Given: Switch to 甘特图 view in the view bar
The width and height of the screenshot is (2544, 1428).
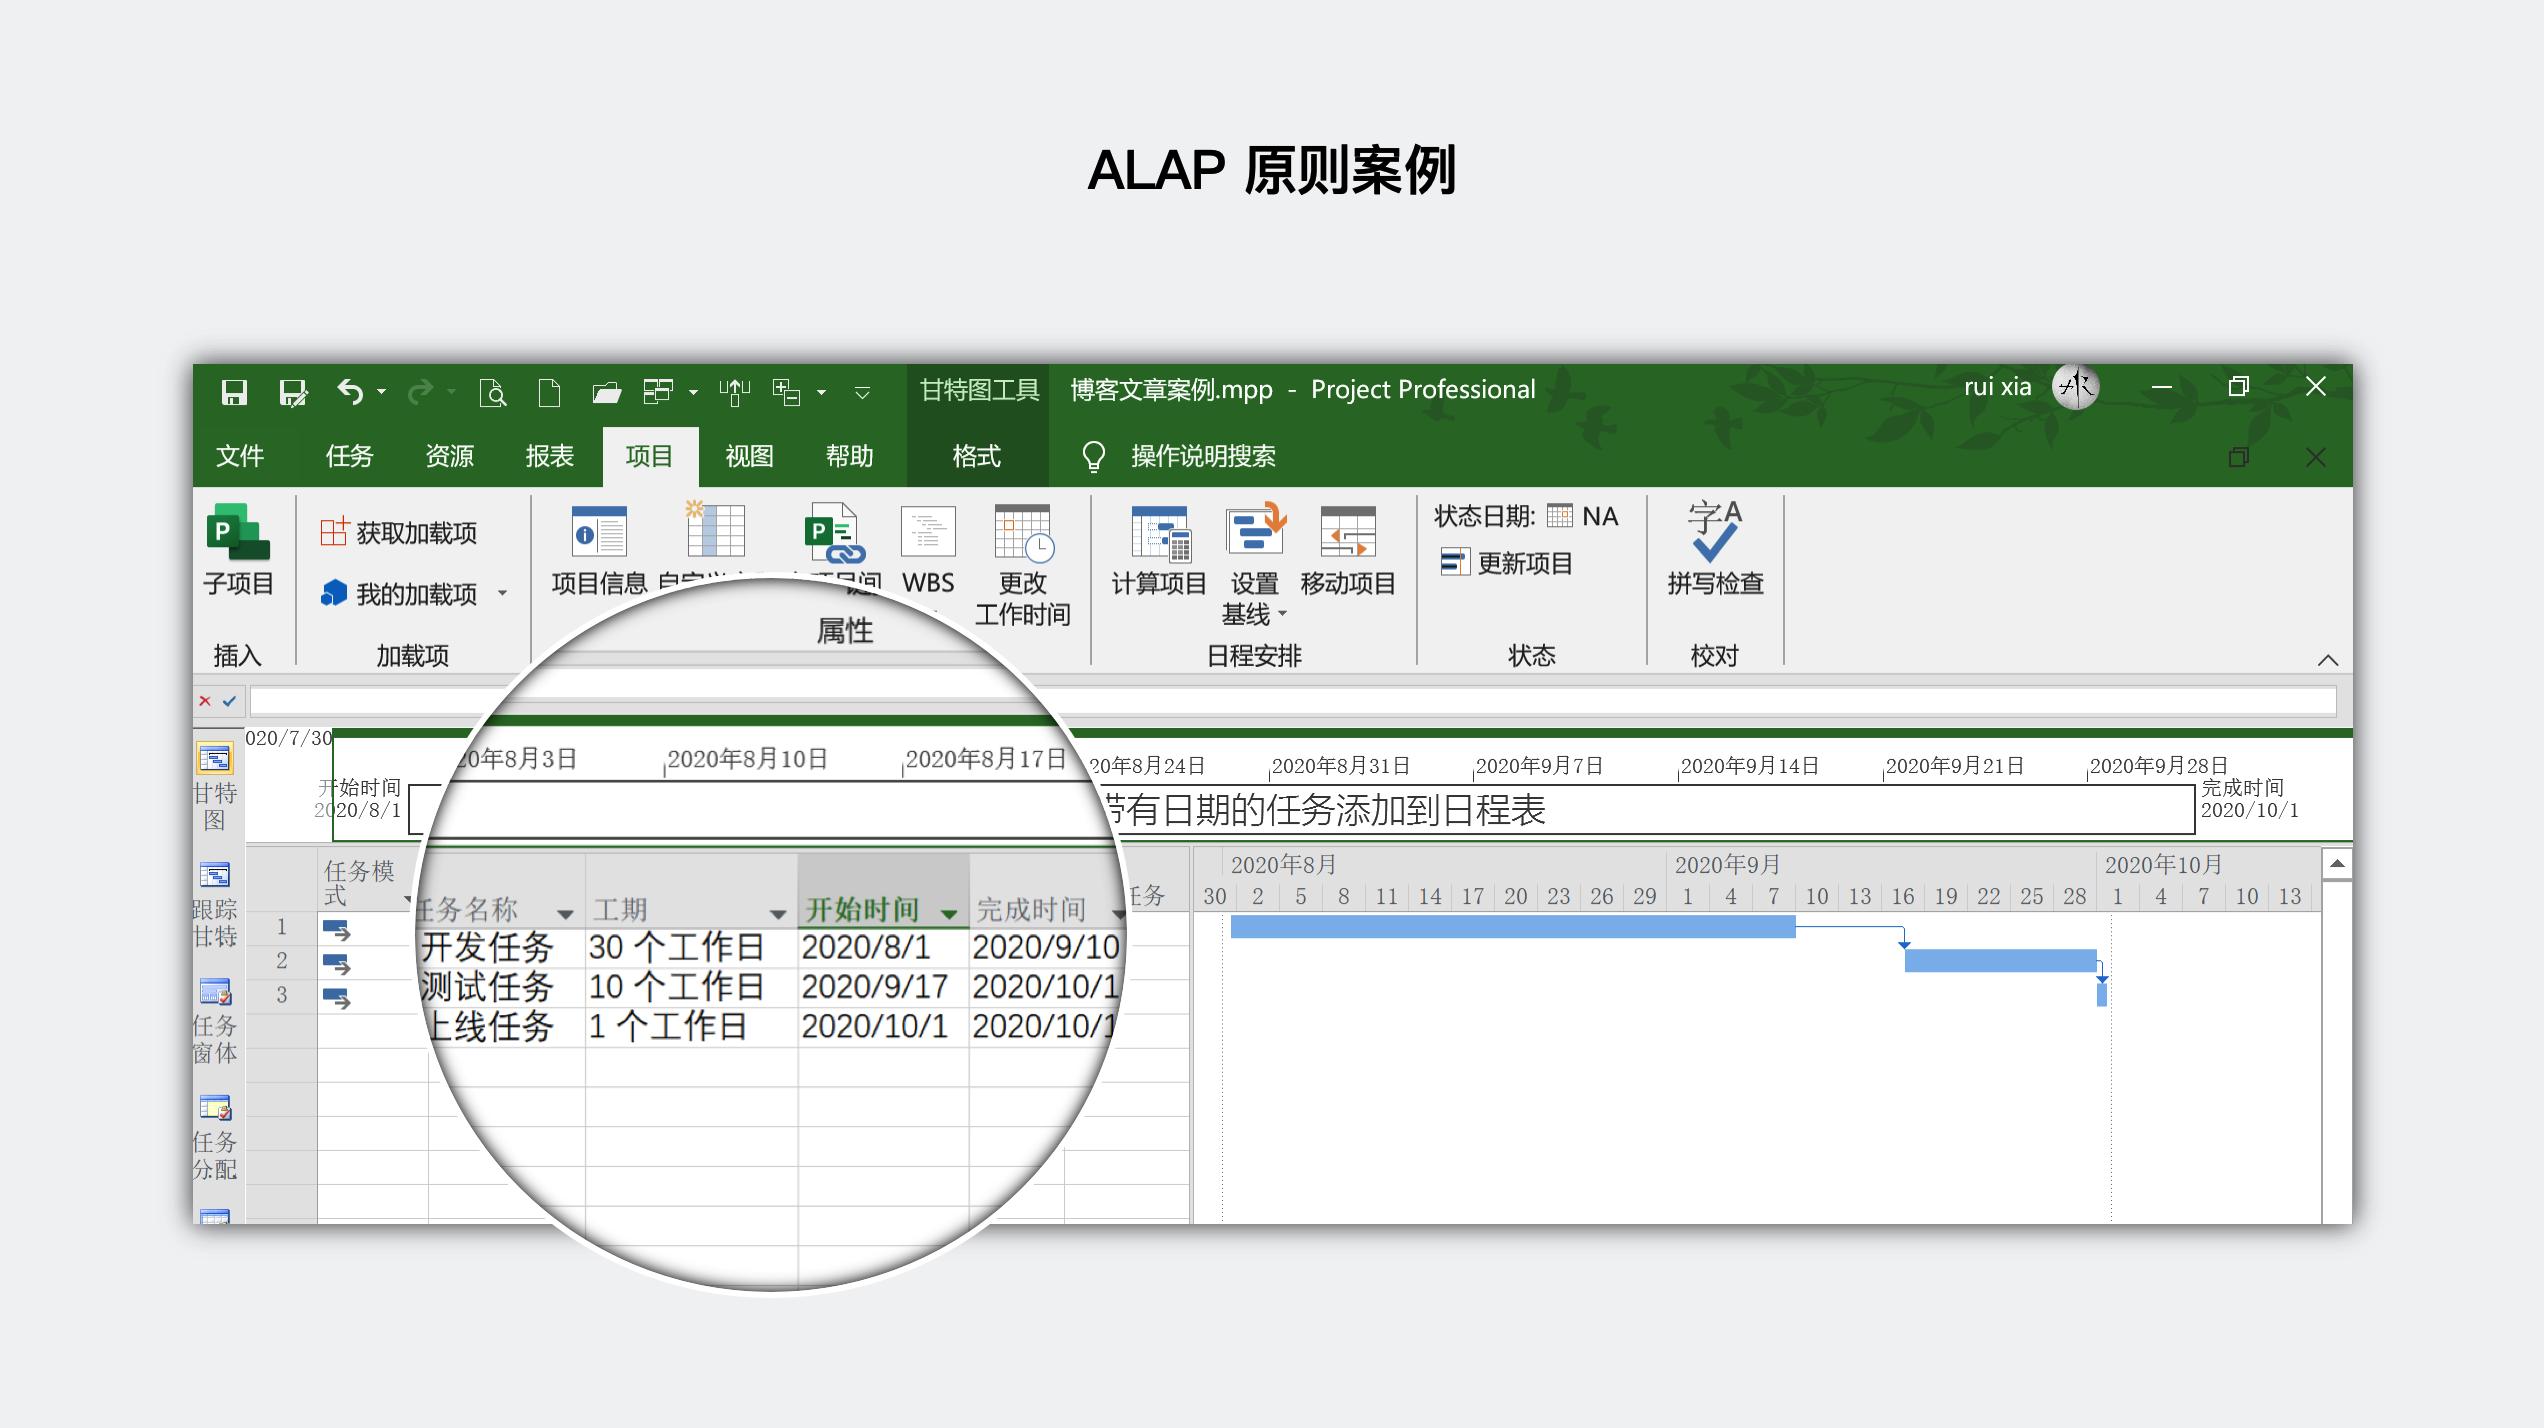Looking at the screenshot, I should pos(215,788).
